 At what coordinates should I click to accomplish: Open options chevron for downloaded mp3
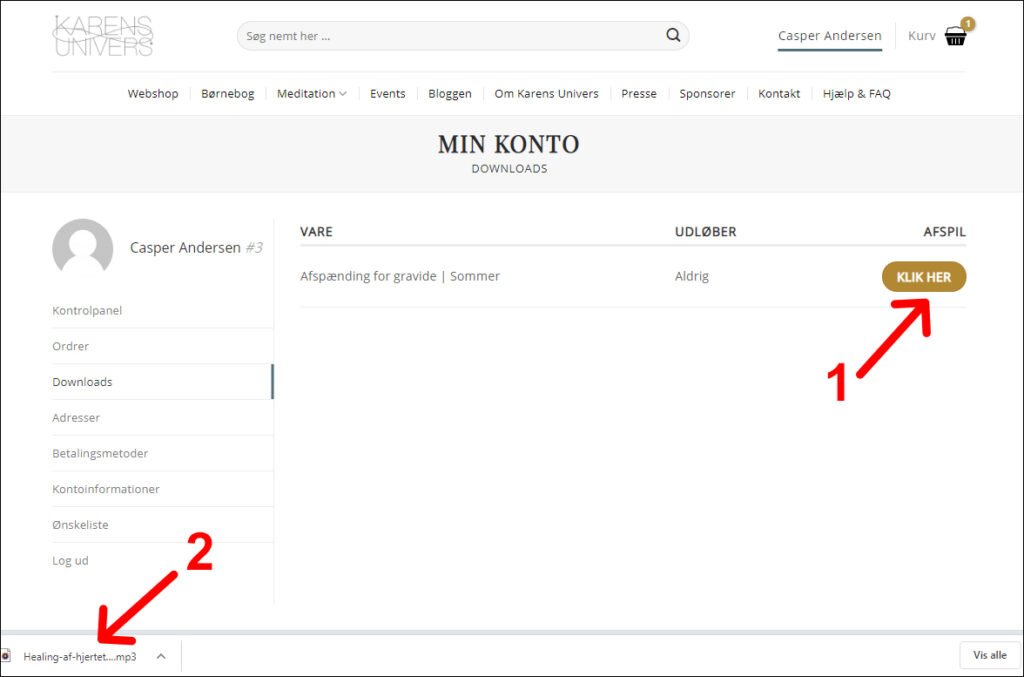(161, 656)
